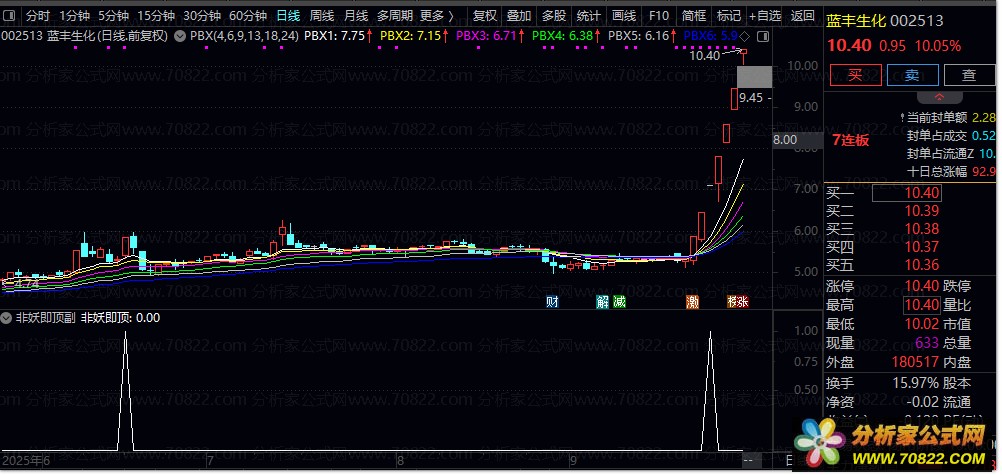Click the 减 event marker on chart
This screenshot has height=475, width=1002.
pos(619,302)
